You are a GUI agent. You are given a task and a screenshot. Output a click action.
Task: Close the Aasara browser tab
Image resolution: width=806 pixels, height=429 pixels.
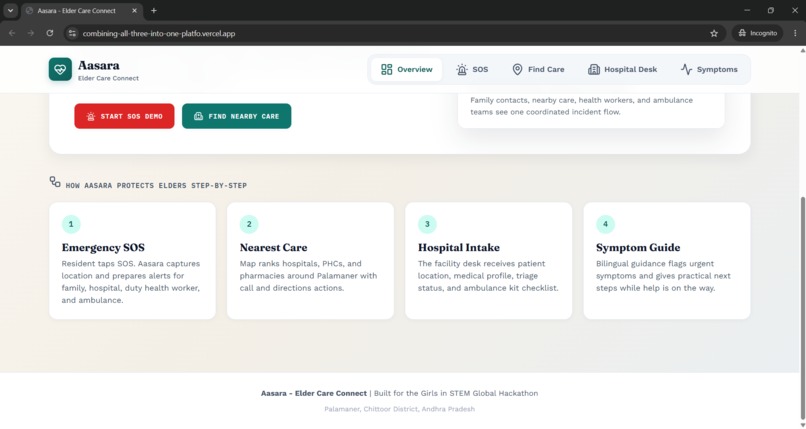click(x=135, y=10)
